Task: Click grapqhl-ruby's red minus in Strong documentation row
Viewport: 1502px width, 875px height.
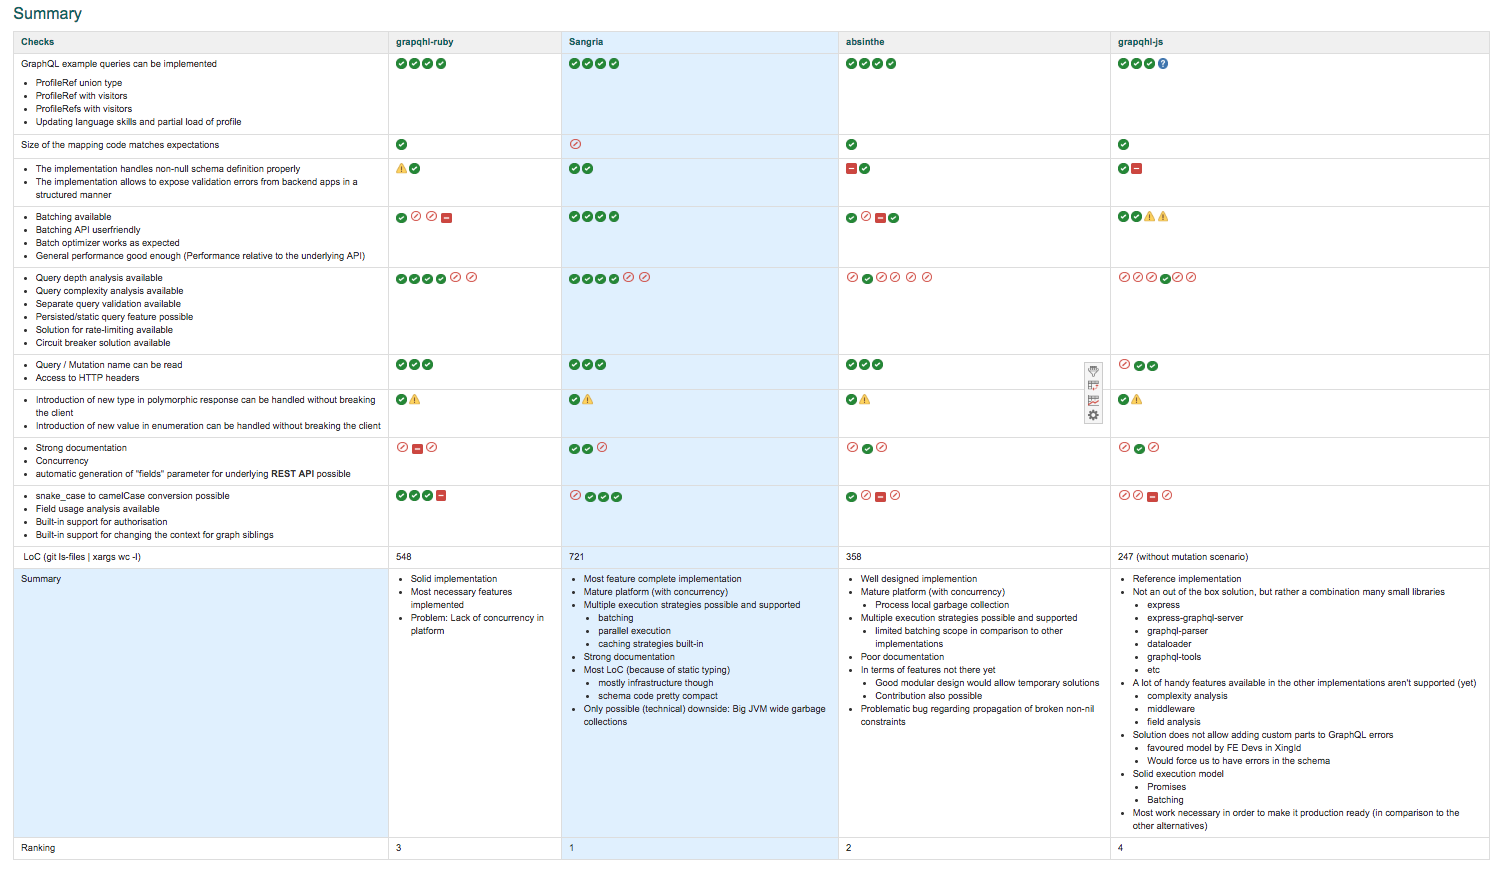Action: [x=417, y=448]
